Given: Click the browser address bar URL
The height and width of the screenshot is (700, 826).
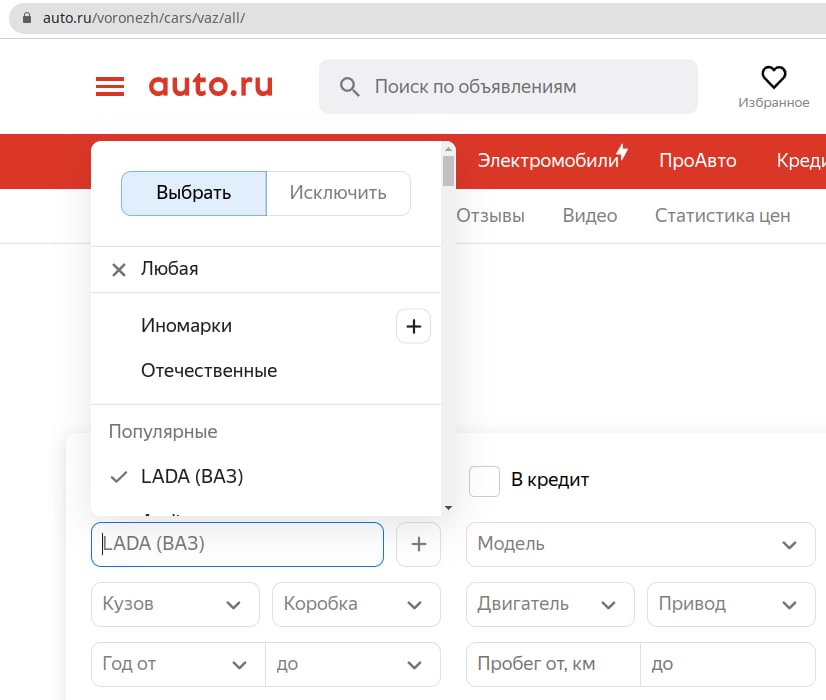Looking at the screenshot, I should click(x=144, y=18).
